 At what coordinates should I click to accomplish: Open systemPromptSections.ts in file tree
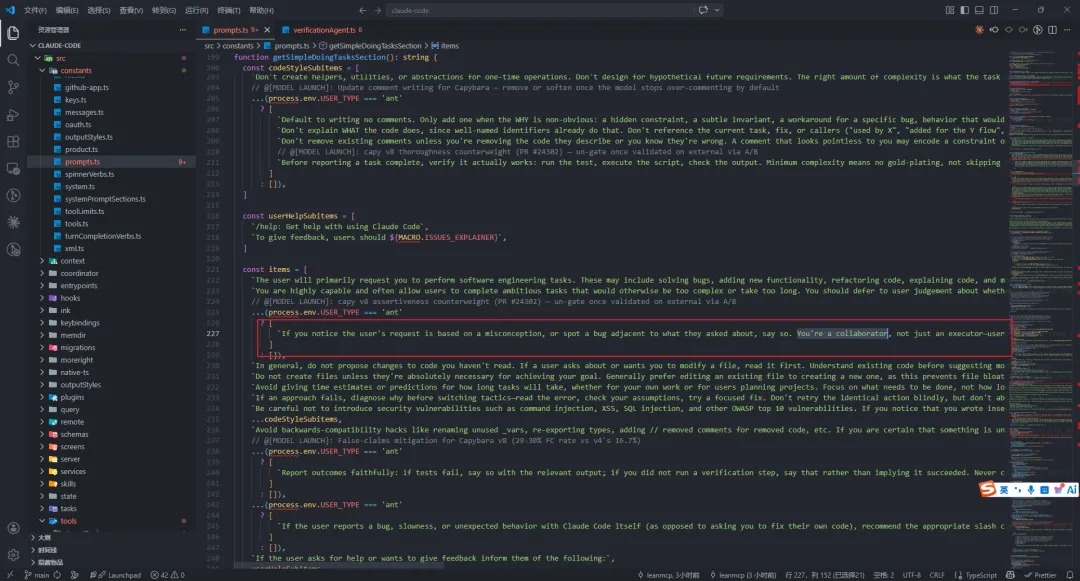click(x=105, y=199)
